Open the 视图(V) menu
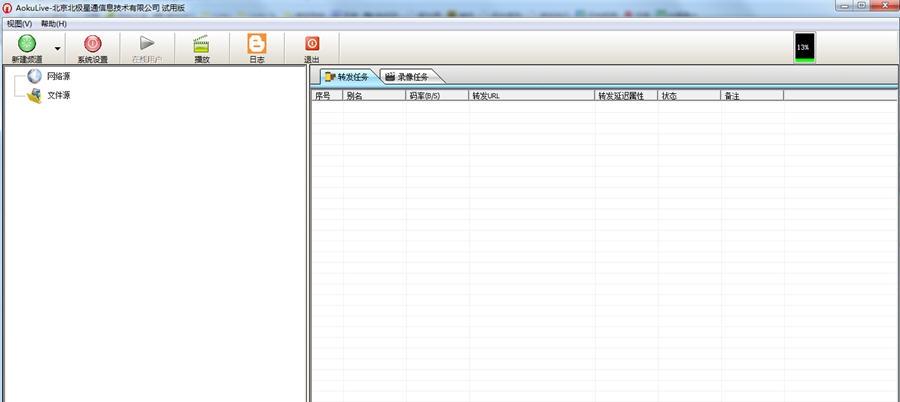The image size is (900, 402). (20, 24)
